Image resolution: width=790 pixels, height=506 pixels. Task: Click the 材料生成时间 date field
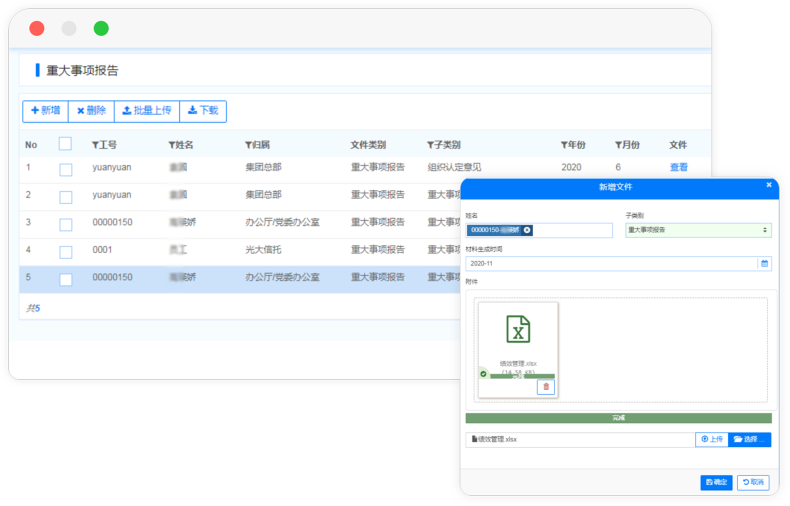tap(610, 264)
